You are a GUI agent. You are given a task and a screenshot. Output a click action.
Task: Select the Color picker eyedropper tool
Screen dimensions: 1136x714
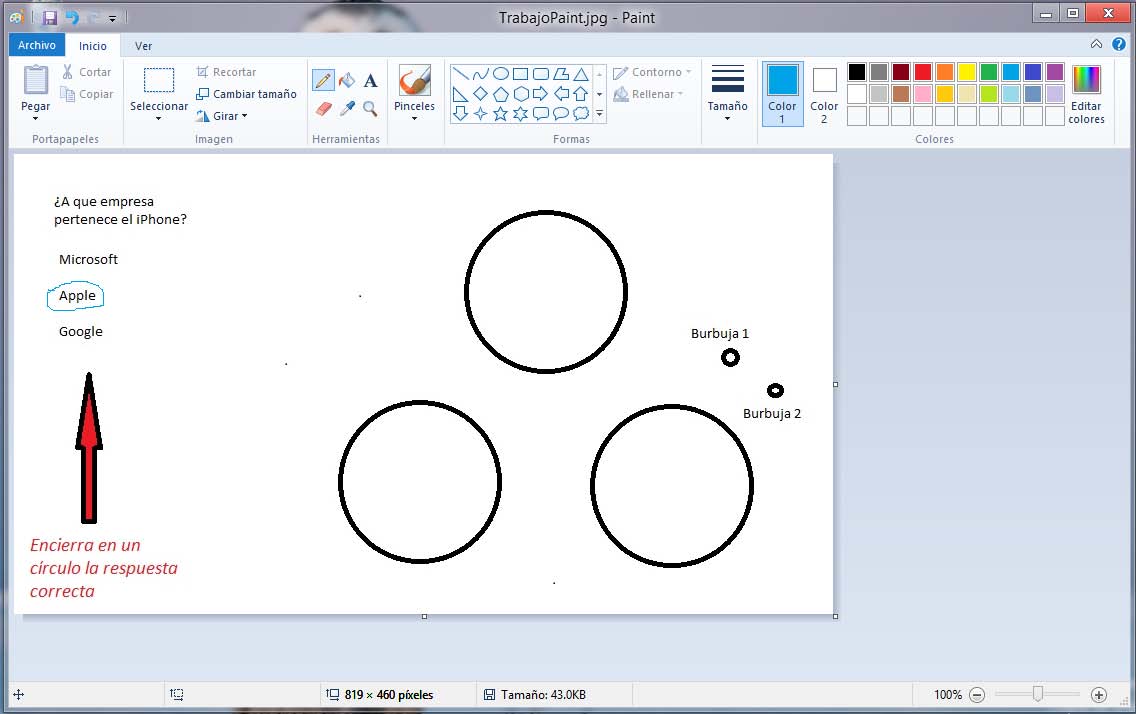pyautogui.click(x=347, y=108)
